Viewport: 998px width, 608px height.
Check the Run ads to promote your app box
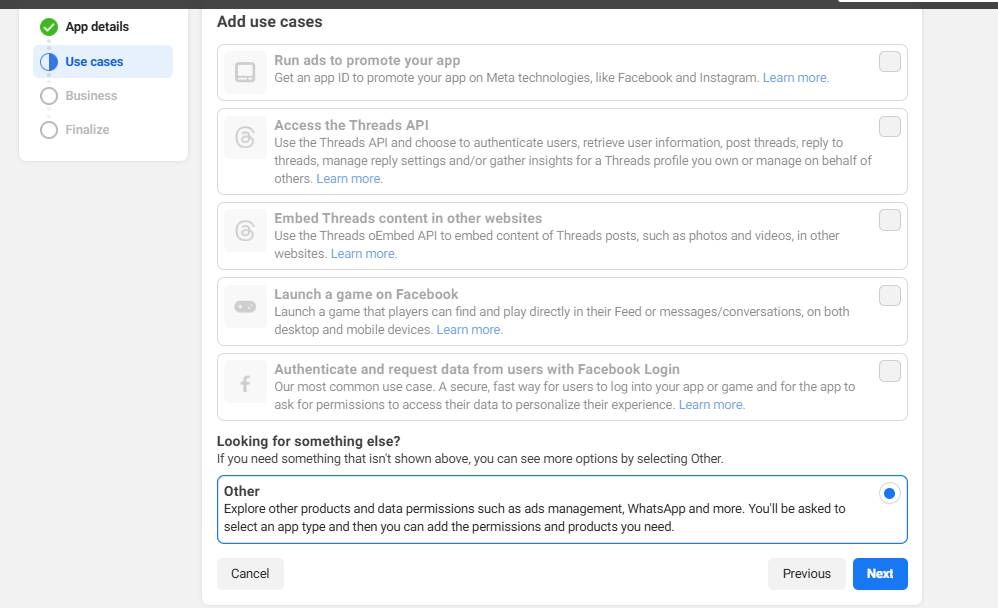click(889, 62)
